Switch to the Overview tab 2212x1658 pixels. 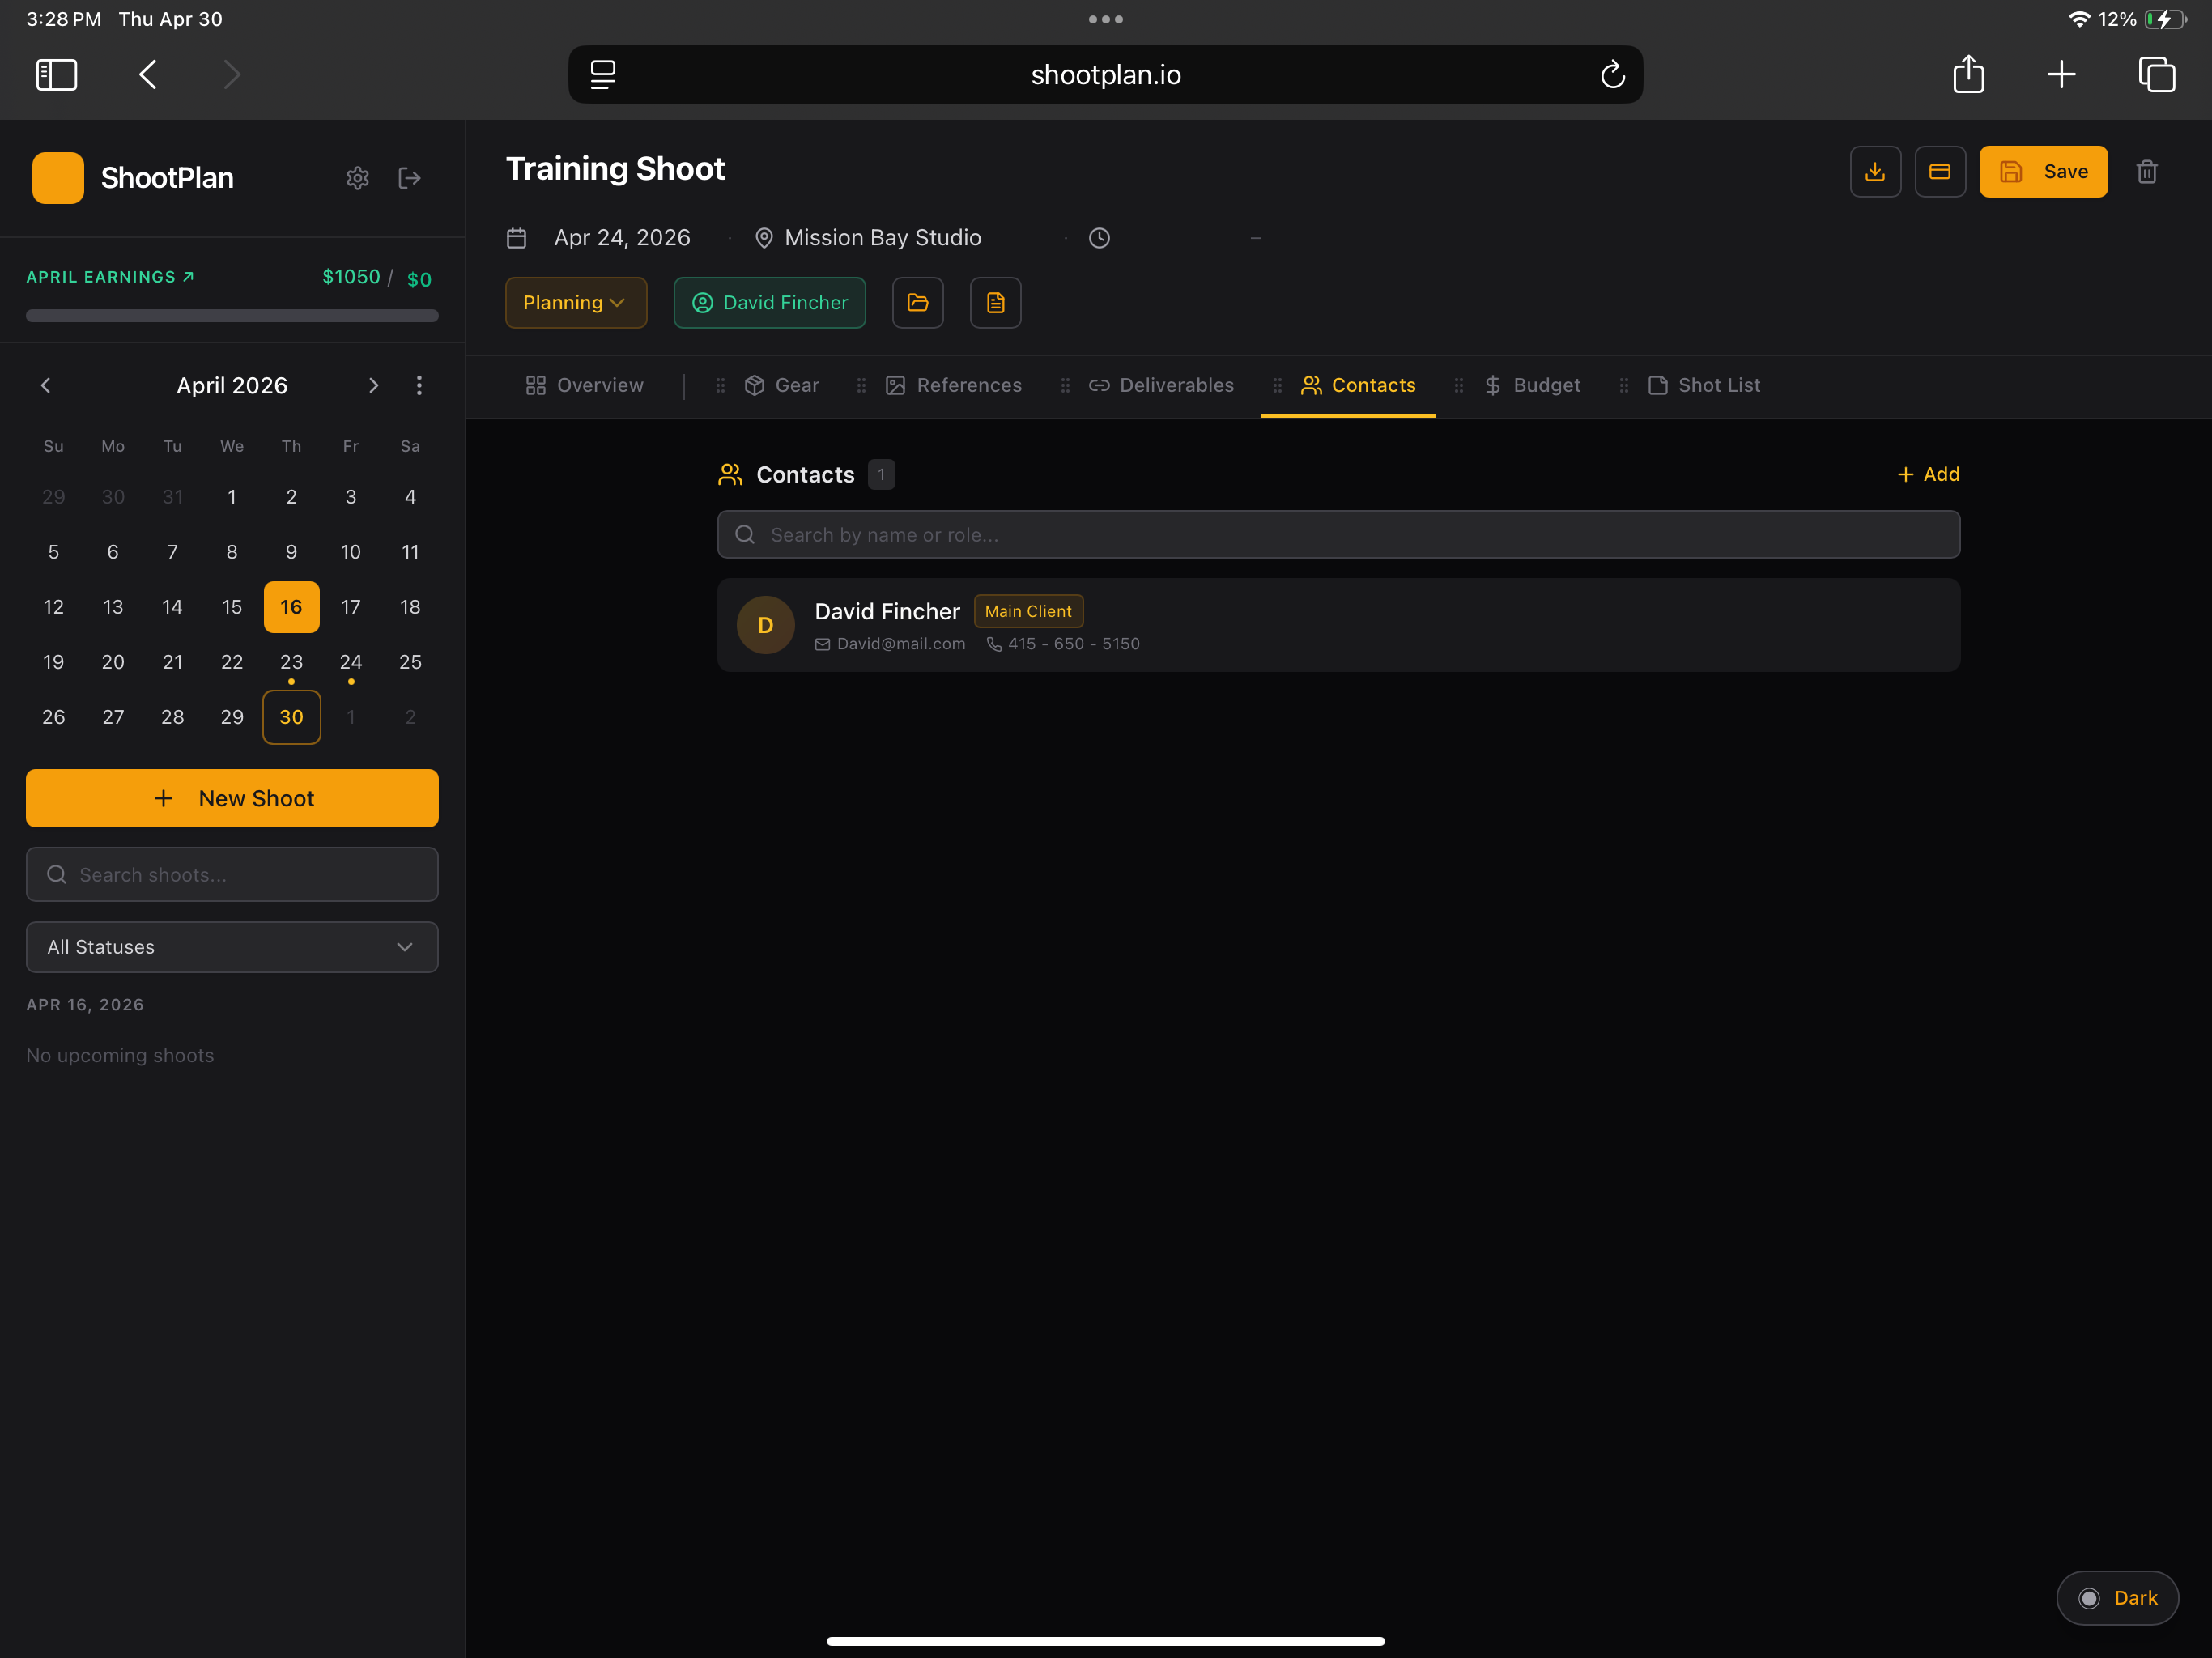pos(585,386)
